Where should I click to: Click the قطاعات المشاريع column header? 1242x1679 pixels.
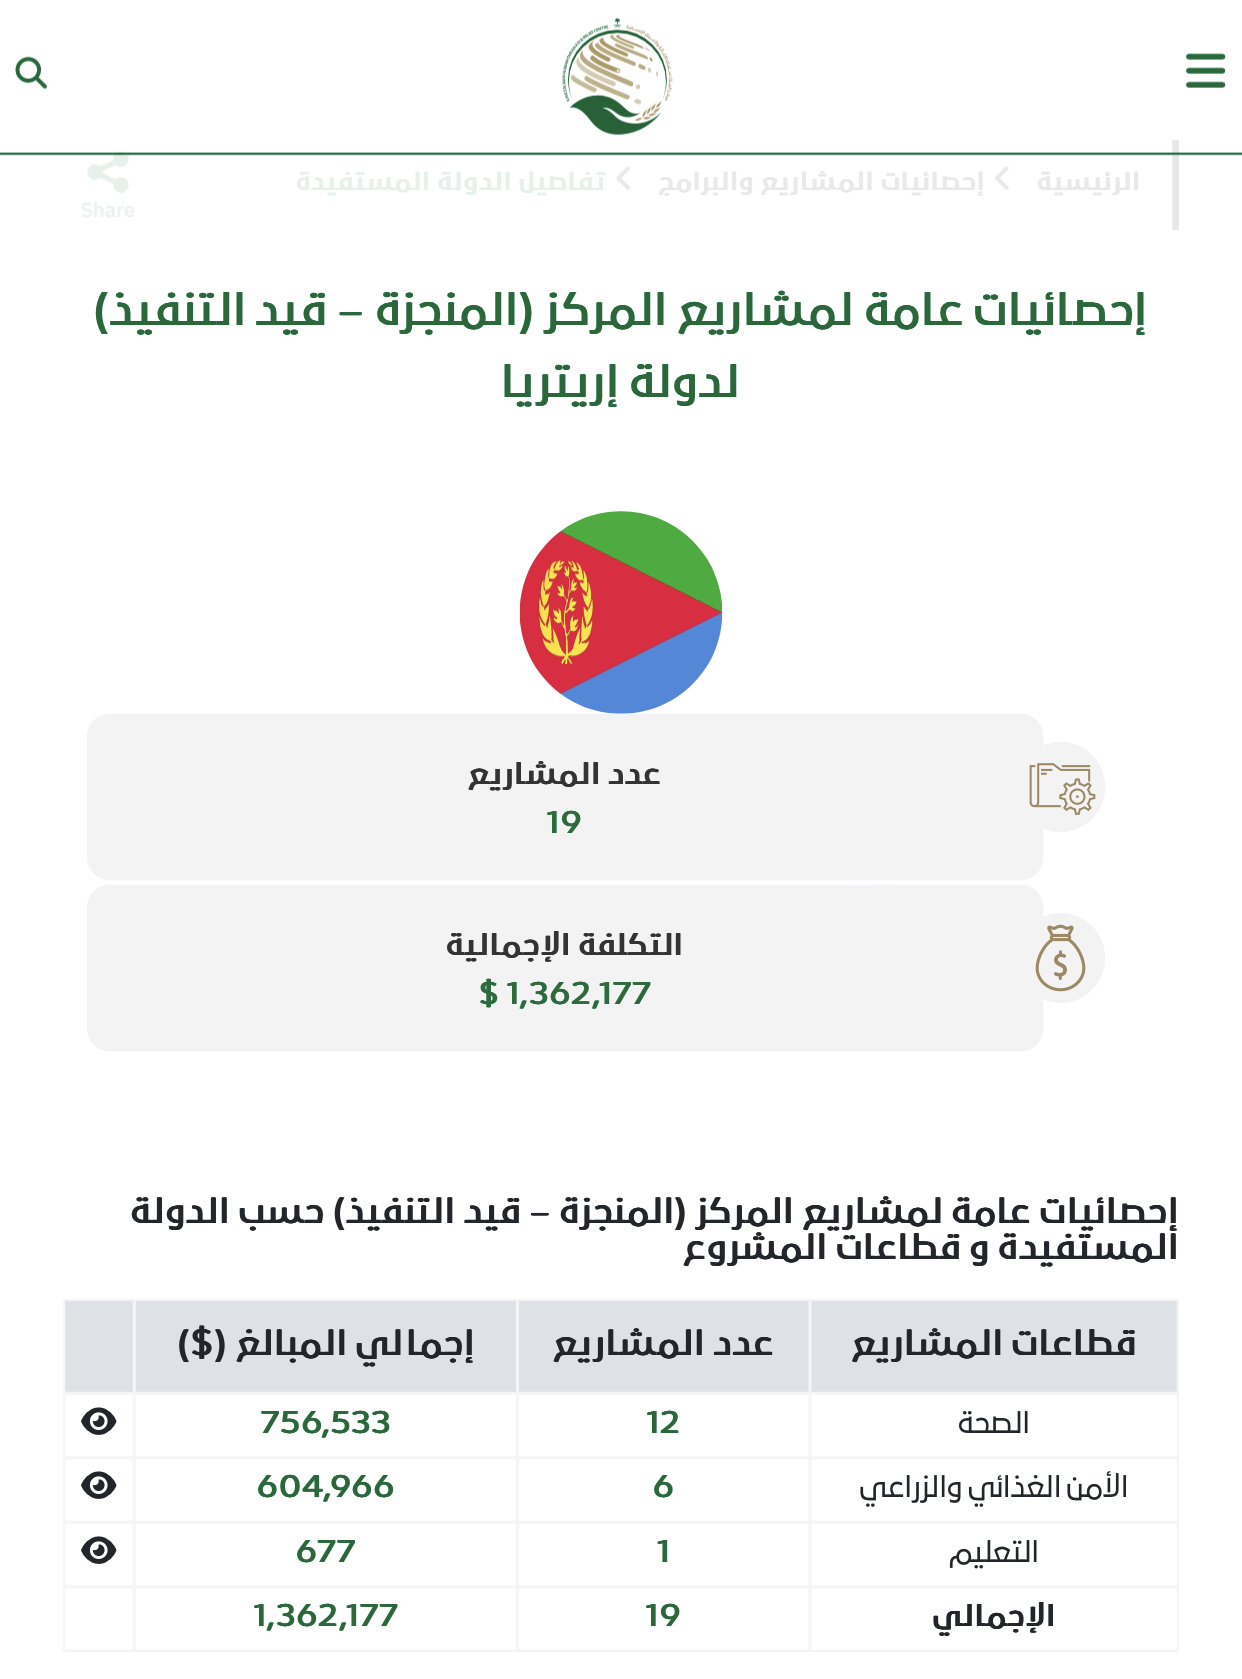click(993, 1345)
